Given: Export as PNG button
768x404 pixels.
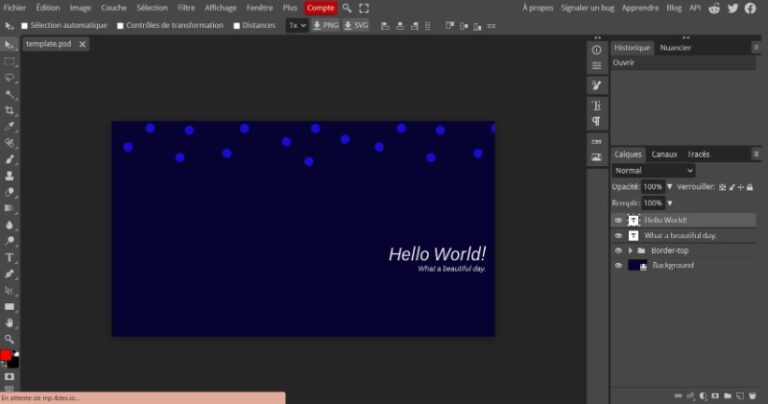Looking at the screenshot, I should (326, 25).
